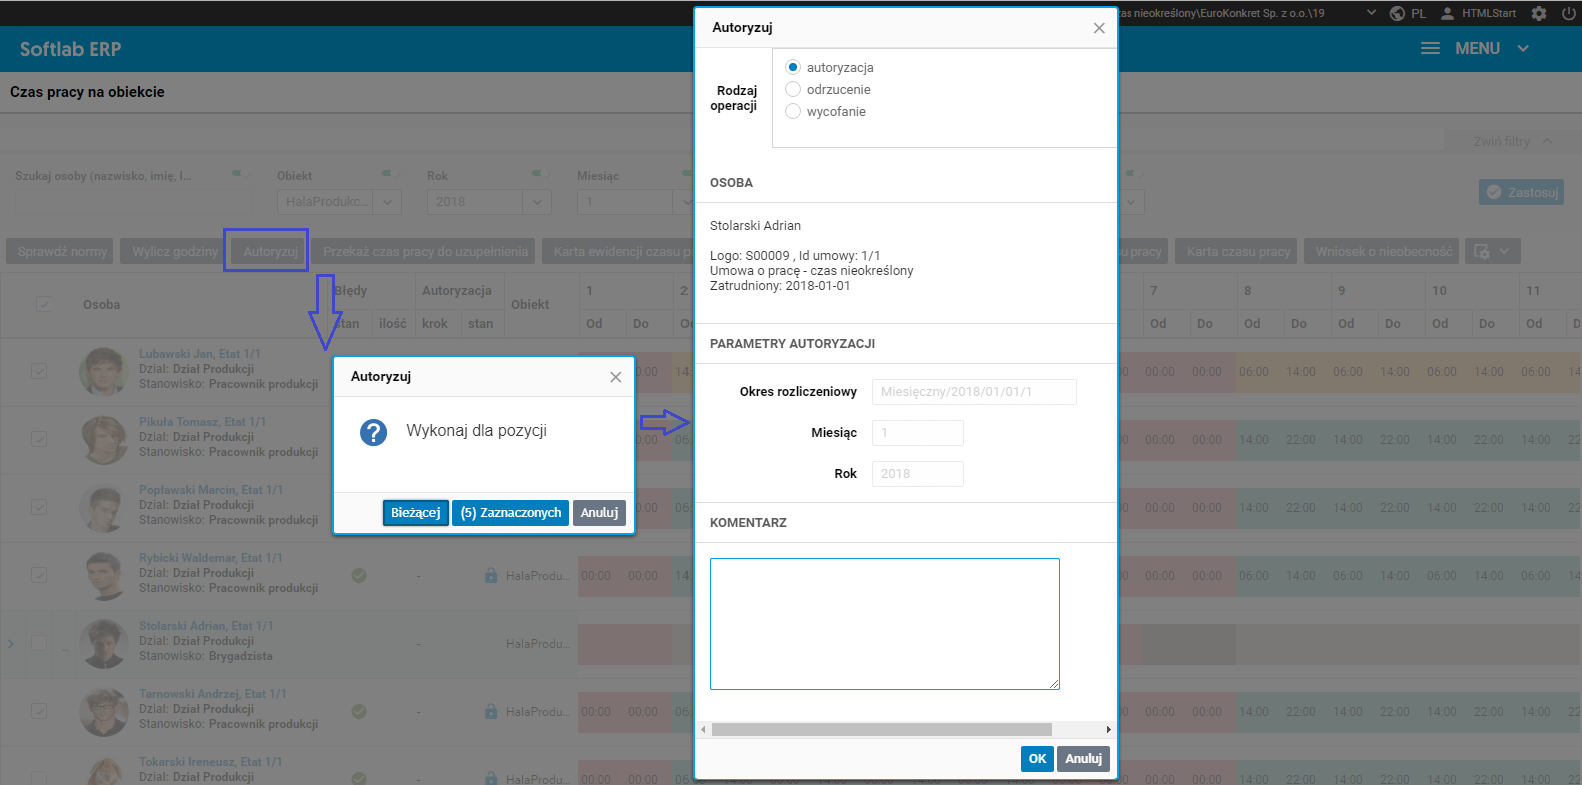Cancel the large Autoryzuj parameters dialog
This screenshot has height=785, width=1582.
tap(1084, 759)
